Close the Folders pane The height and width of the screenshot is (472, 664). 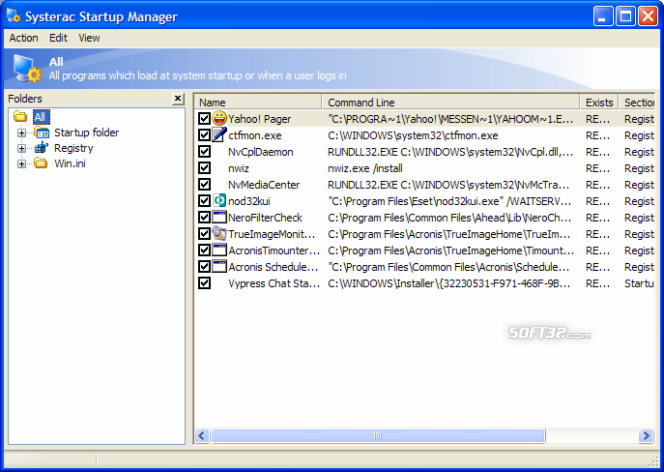tap(178, 99)
